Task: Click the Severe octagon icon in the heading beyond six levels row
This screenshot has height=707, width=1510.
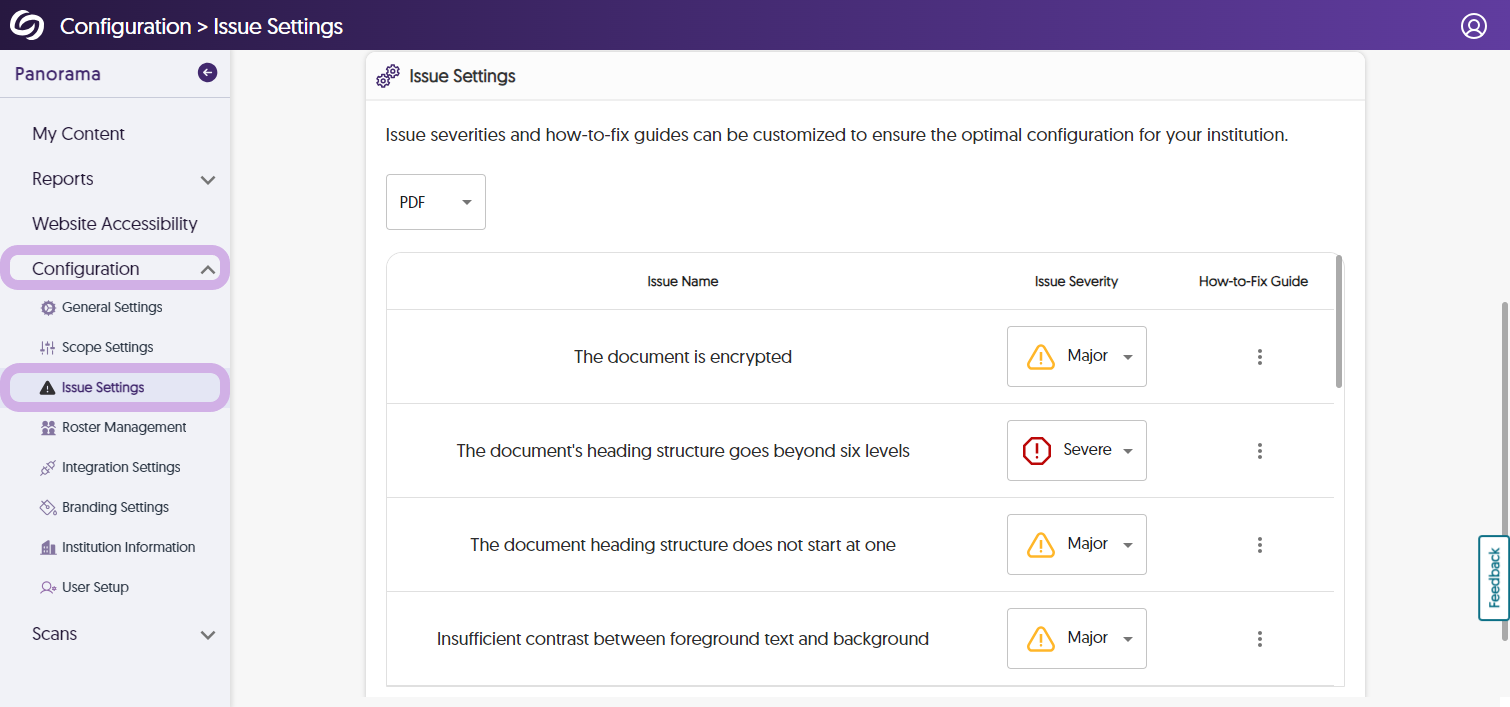Action: point(1037,451)
